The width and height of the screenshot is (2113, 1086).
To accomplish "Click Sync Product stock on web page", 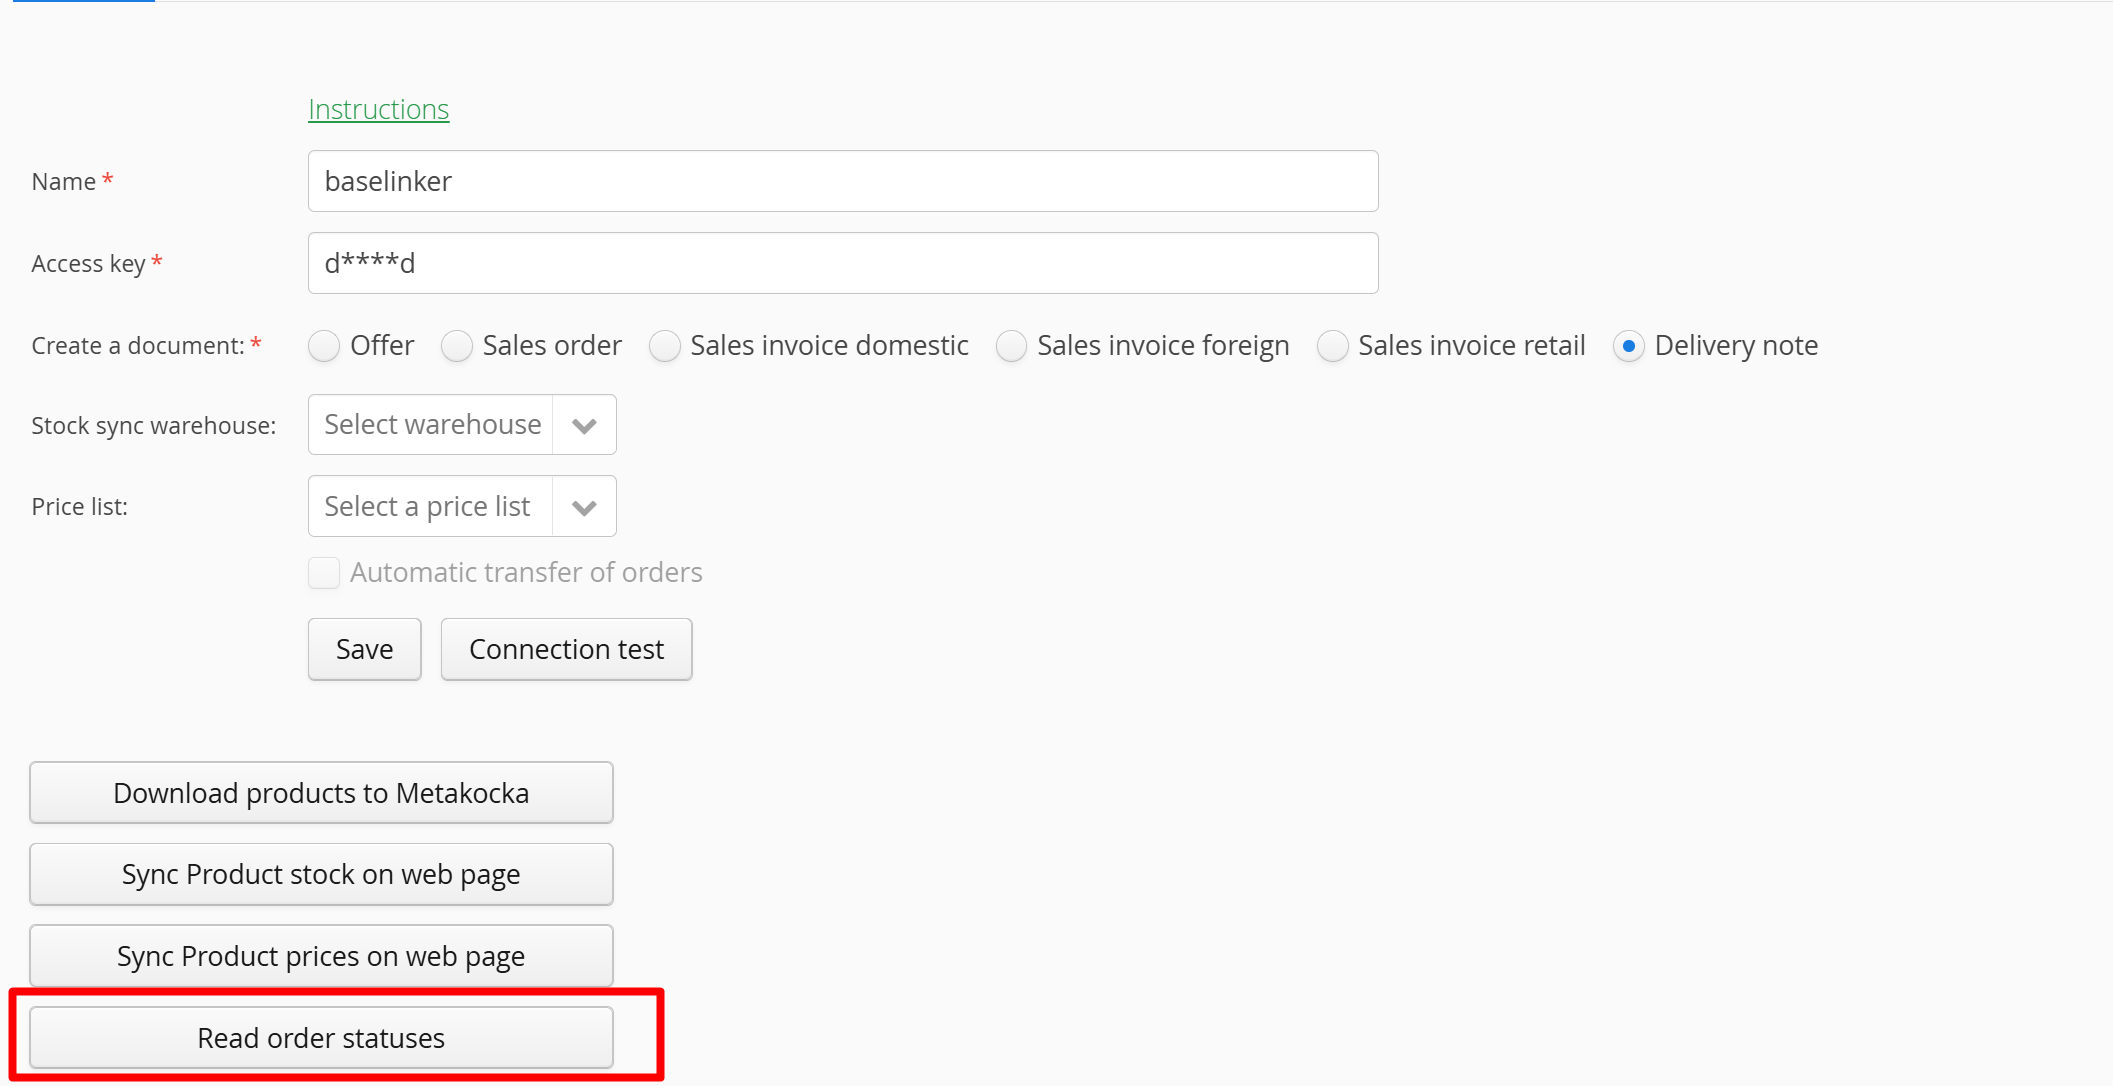I will 321,875.
